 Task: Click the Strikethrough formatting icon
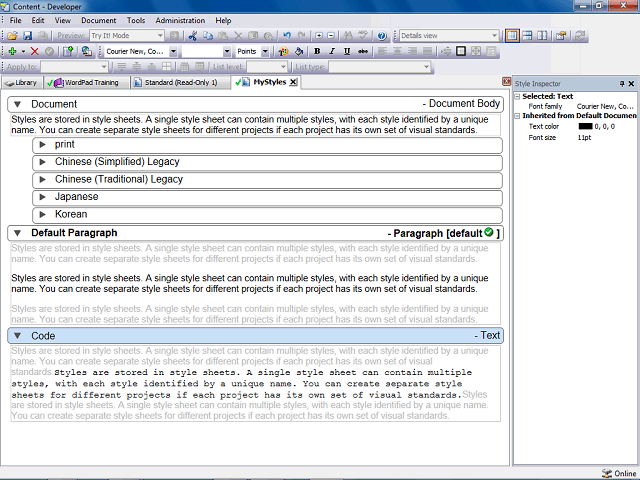[x=362, y=51]
